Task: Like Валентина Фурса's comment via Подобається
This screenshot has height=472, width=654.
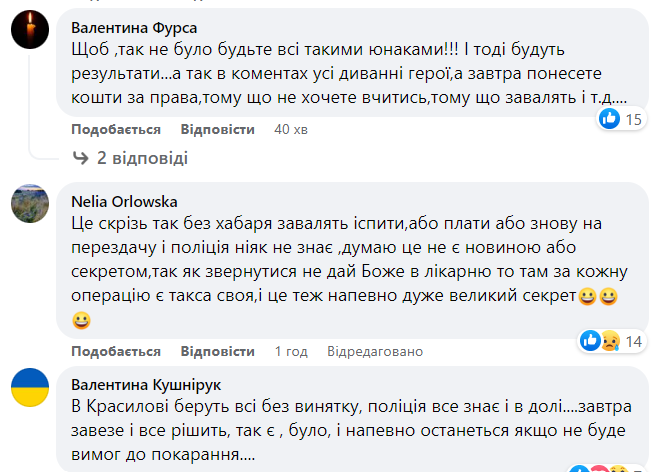Action: 116,130
